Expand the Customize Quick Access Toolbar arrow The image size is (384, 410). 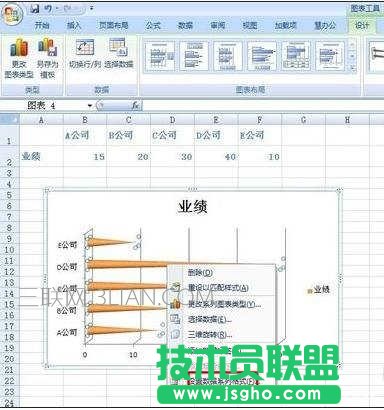click(x=91, y=8)
